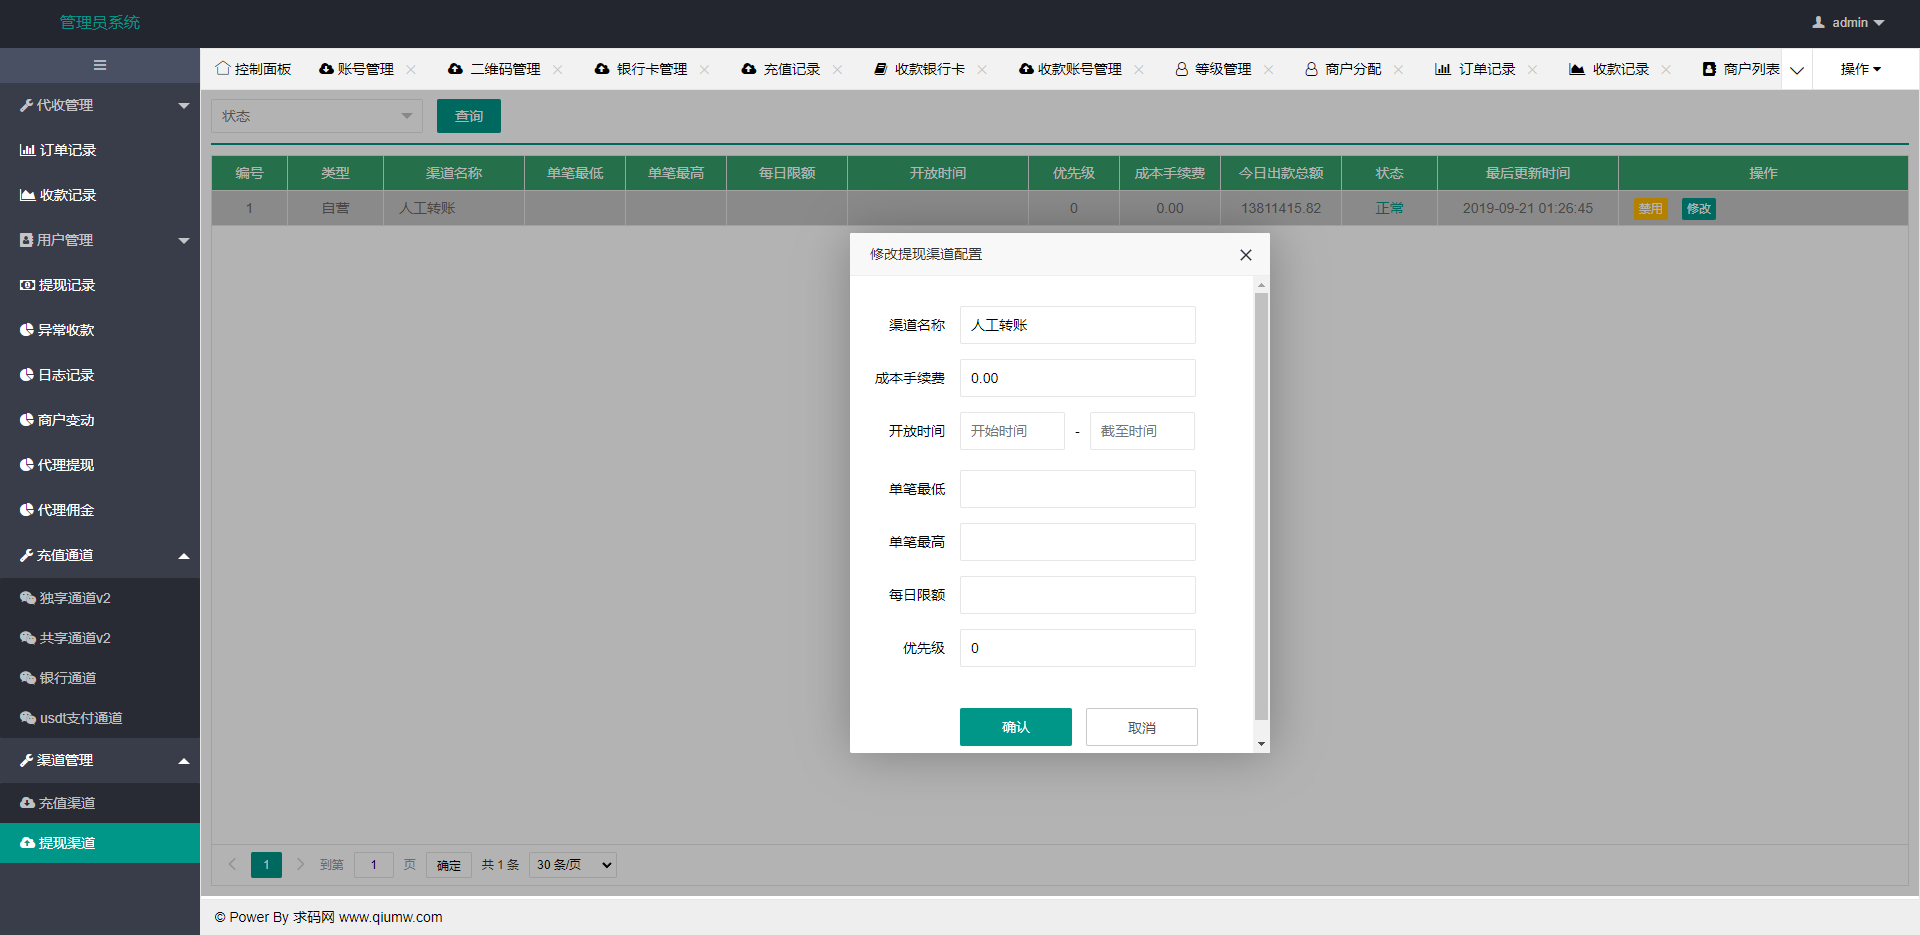Viewport: 1920px width, 935px height.
Task: Click the 取消 button in dialog
Action: pyautogui.click(x=1141, y=727)
